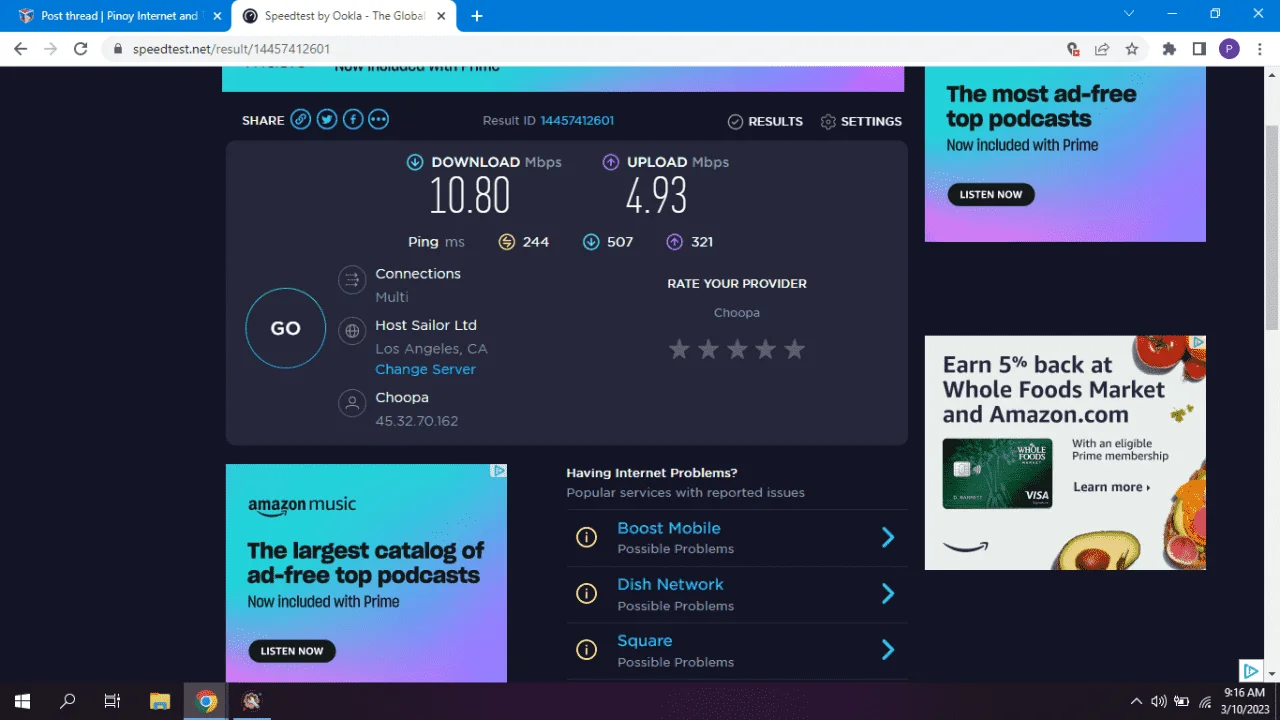Open the Boost Mobile link

[668, 528]
